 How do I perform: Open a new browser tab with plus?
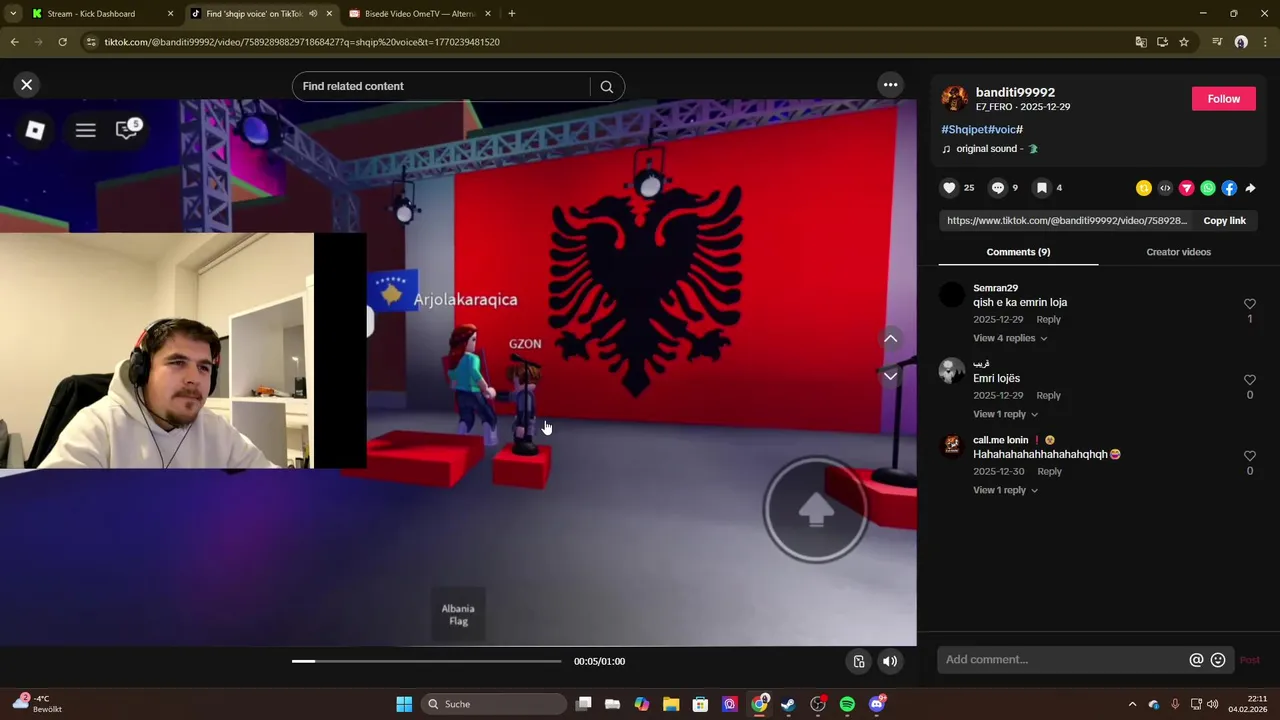[511, 14]
